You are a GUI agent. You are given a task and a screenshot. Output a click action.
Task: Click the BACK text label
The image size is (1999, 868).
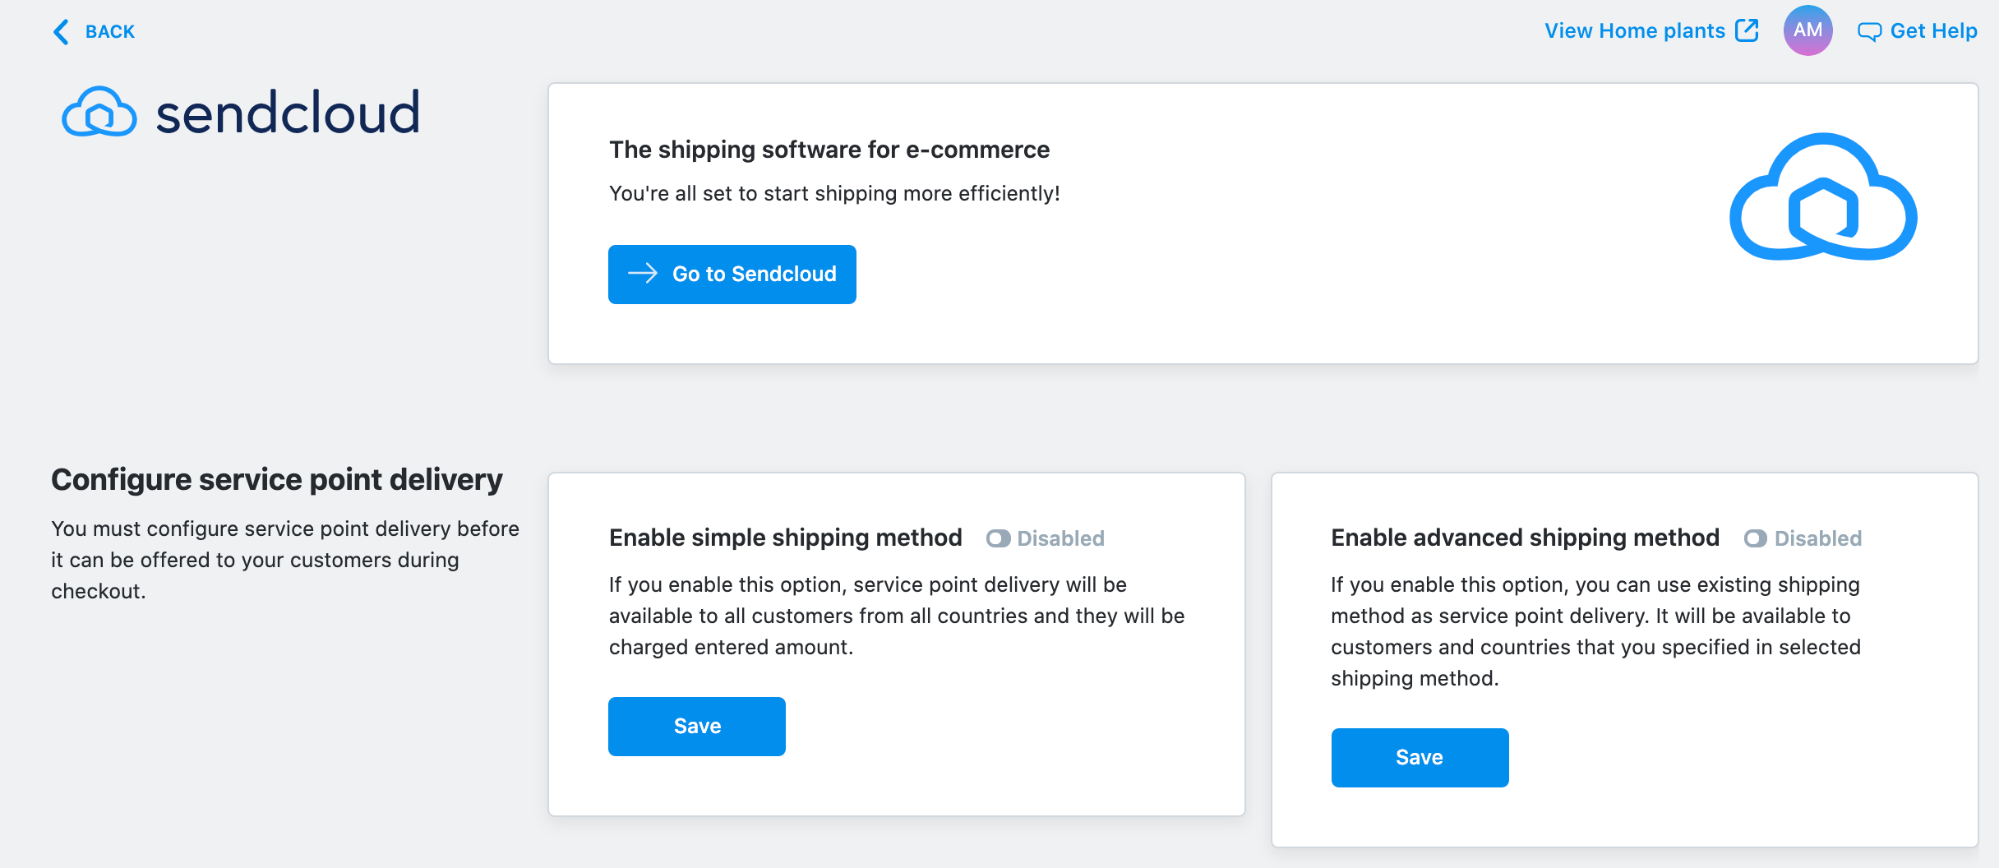(110, 32)
